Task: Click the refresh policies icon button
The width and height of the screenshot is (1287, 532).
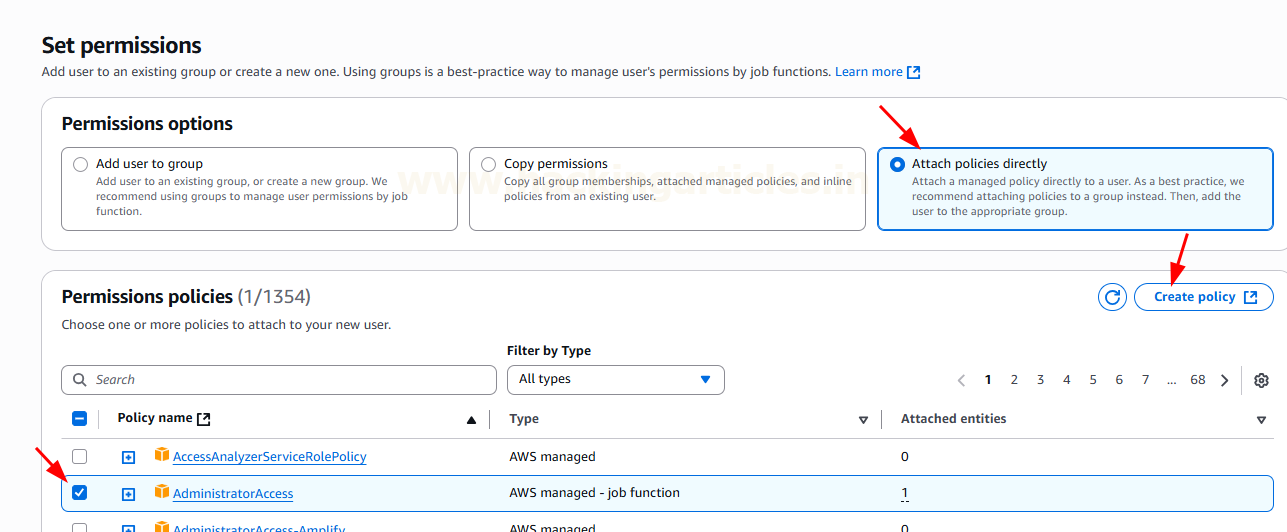Action: click(x=1112, y=297)
